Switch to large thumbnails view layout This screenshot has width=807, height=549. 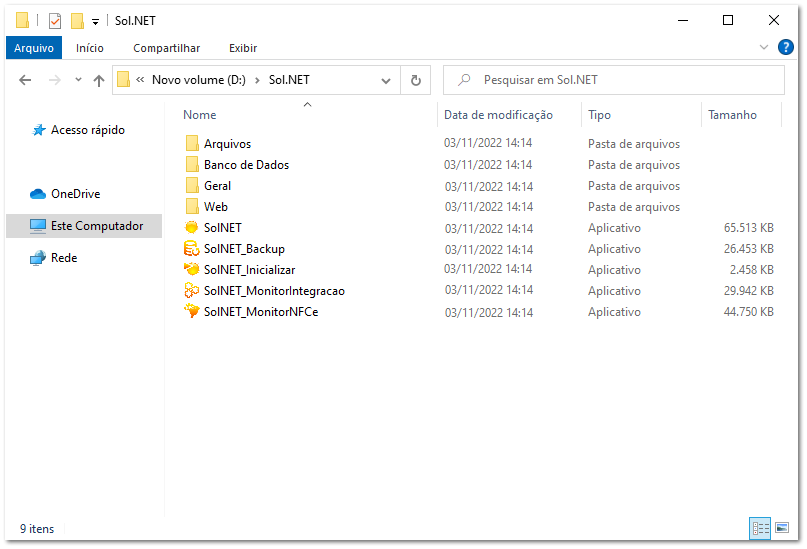click(782, 528)
